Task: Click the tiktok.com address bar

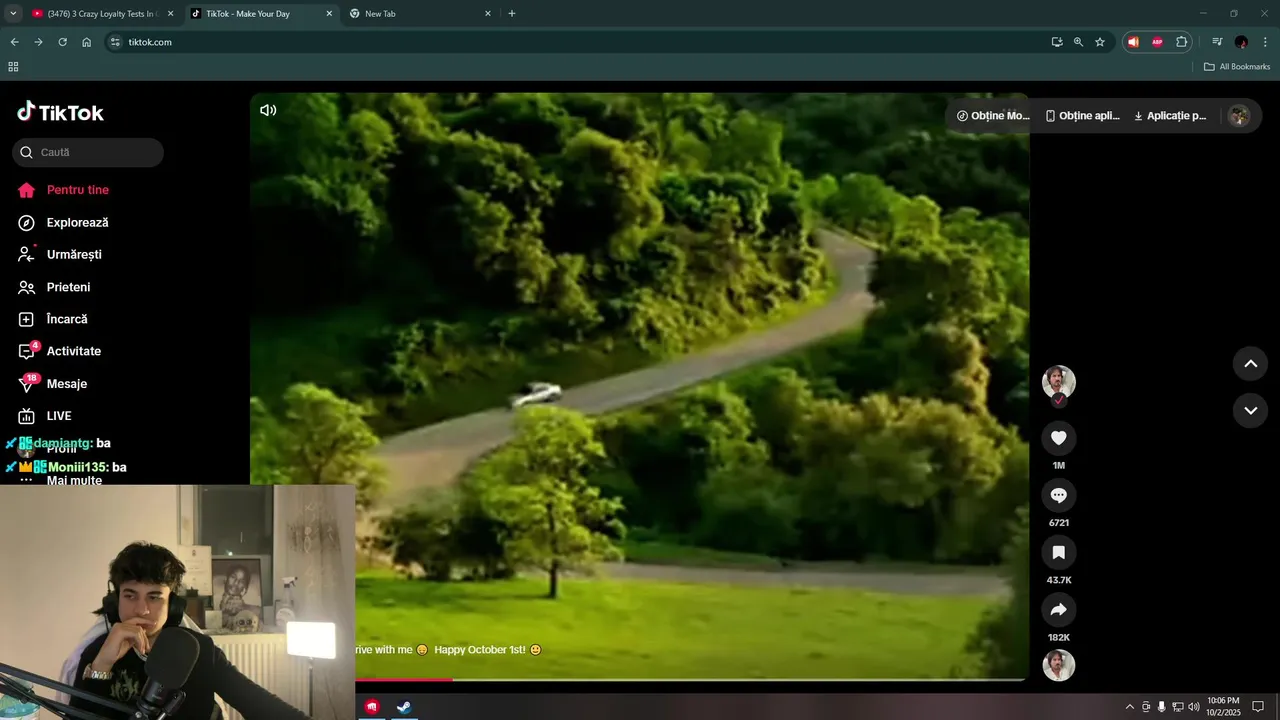Action: pyautogui.click(x=580, y=42)
